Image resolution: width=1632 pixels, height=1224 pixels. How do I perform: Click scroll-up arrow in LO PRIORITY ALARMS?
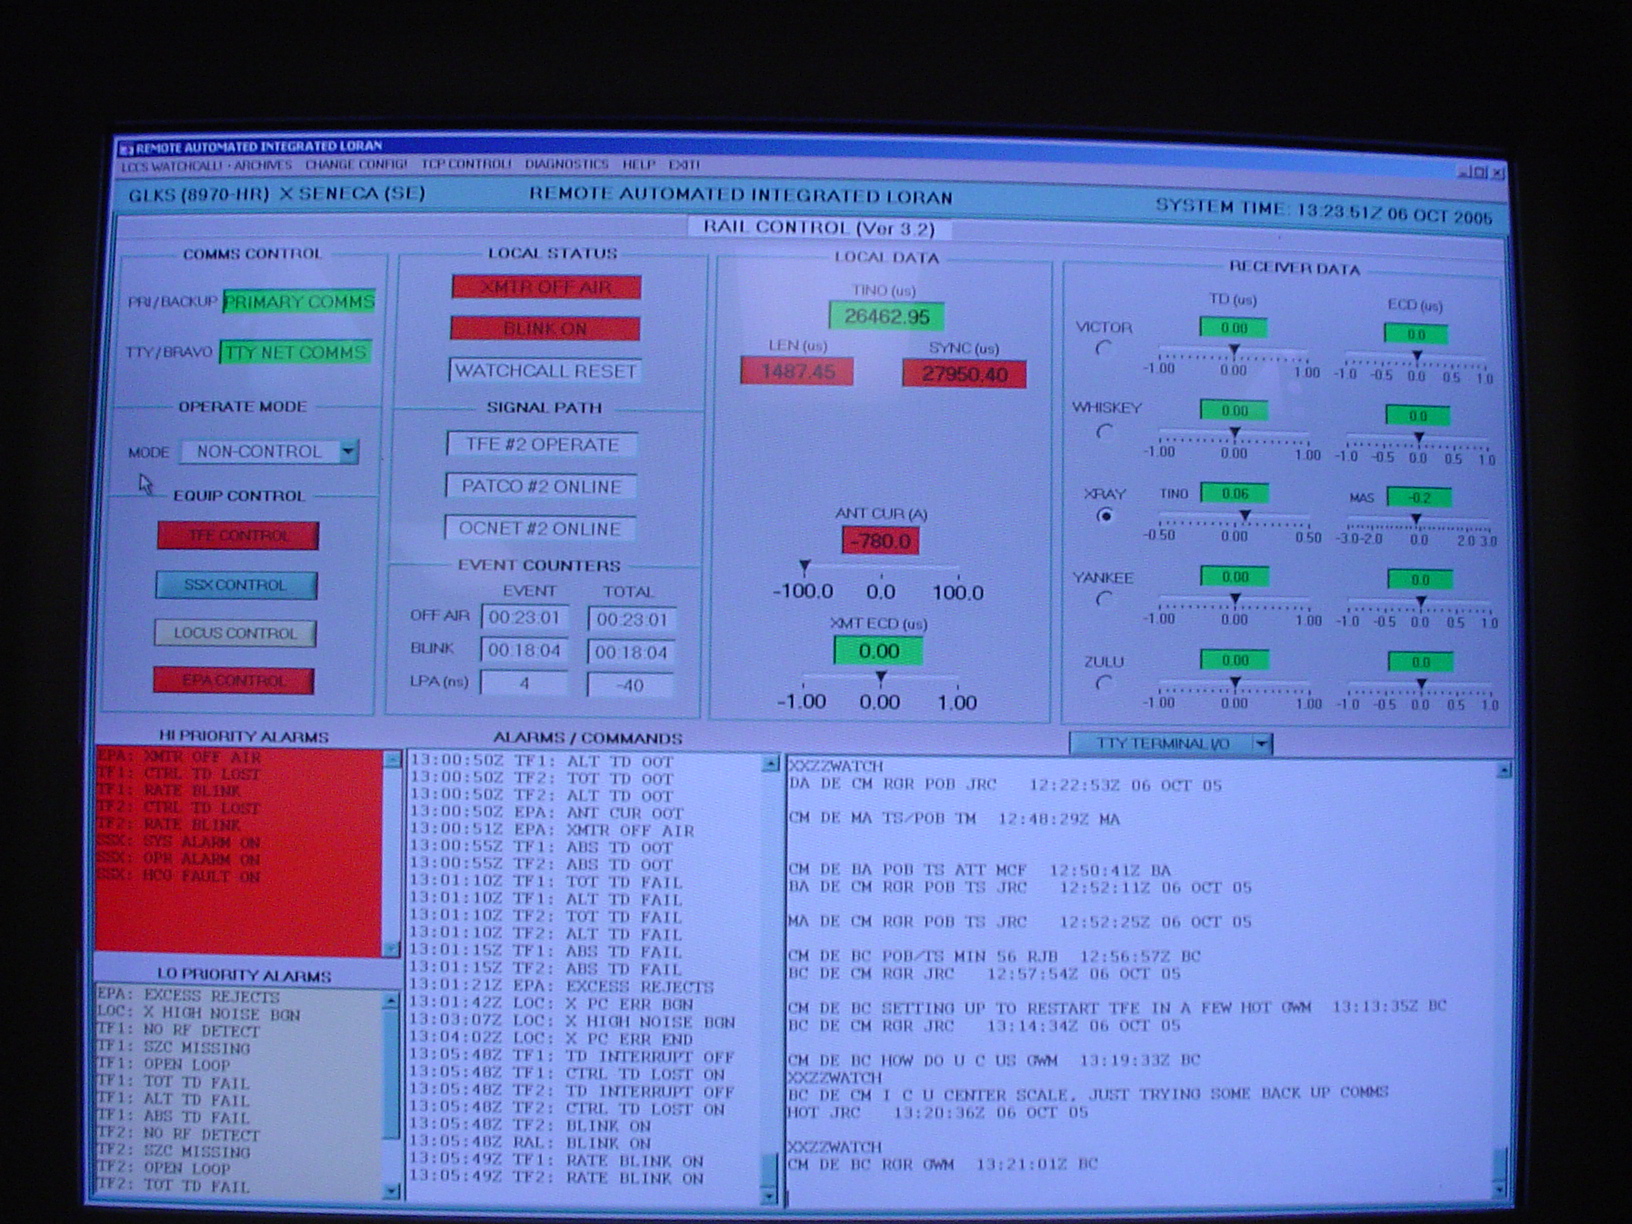[392, 1000]
